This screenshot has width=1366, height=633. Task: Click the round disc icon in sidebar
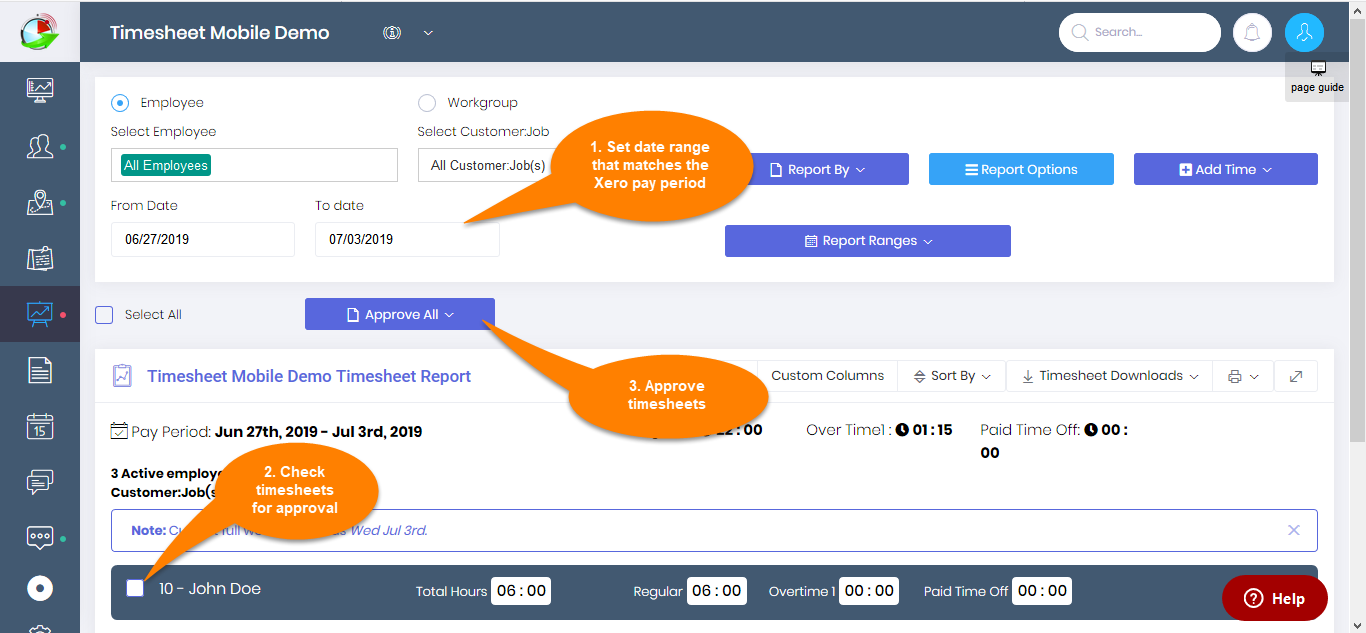pyautogui.click(x=40, y=588)
